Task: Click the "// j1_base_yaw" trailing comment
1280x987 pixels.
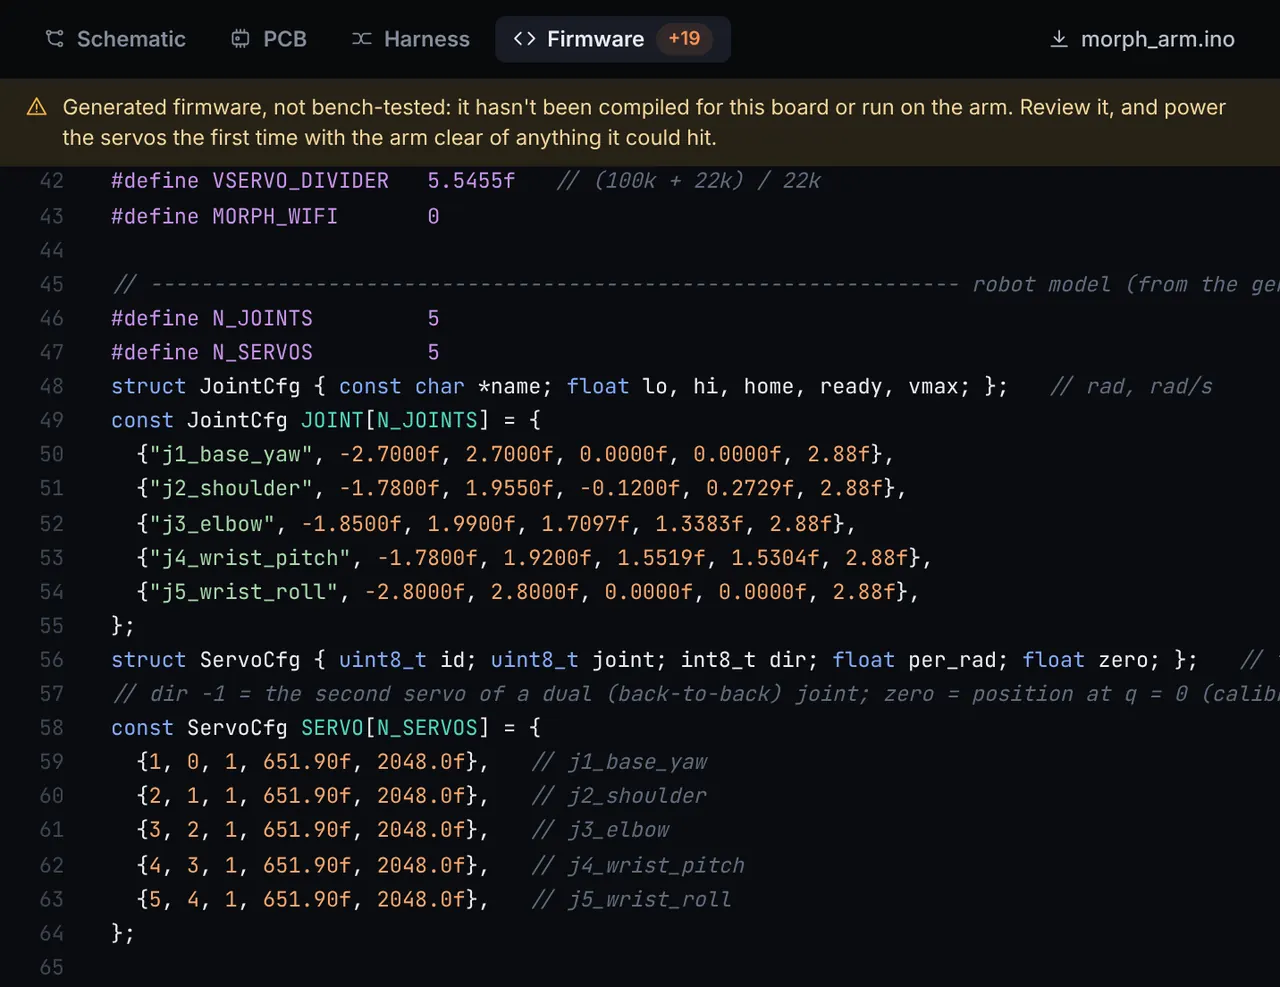Action: click(x=620, y=762)
